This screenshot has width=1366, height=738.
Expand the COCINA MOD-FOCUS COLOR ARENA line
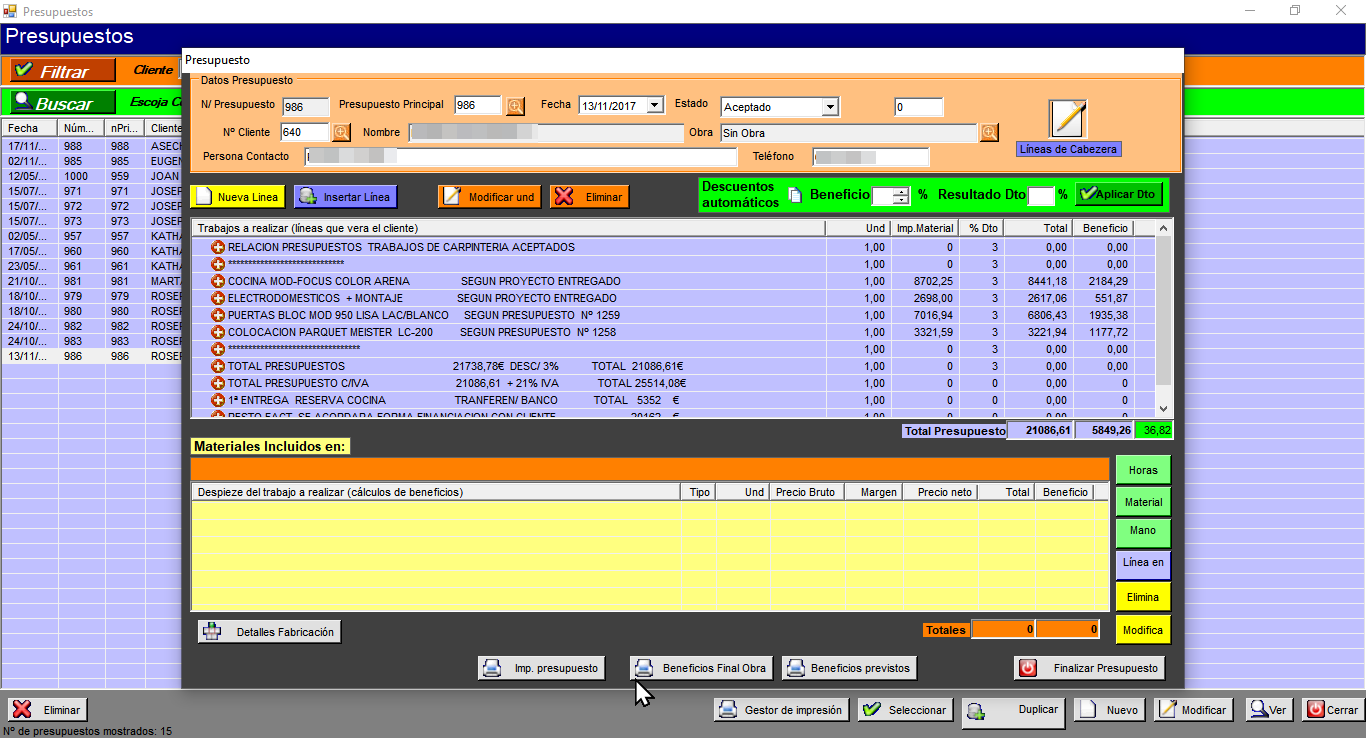[218, 281]
